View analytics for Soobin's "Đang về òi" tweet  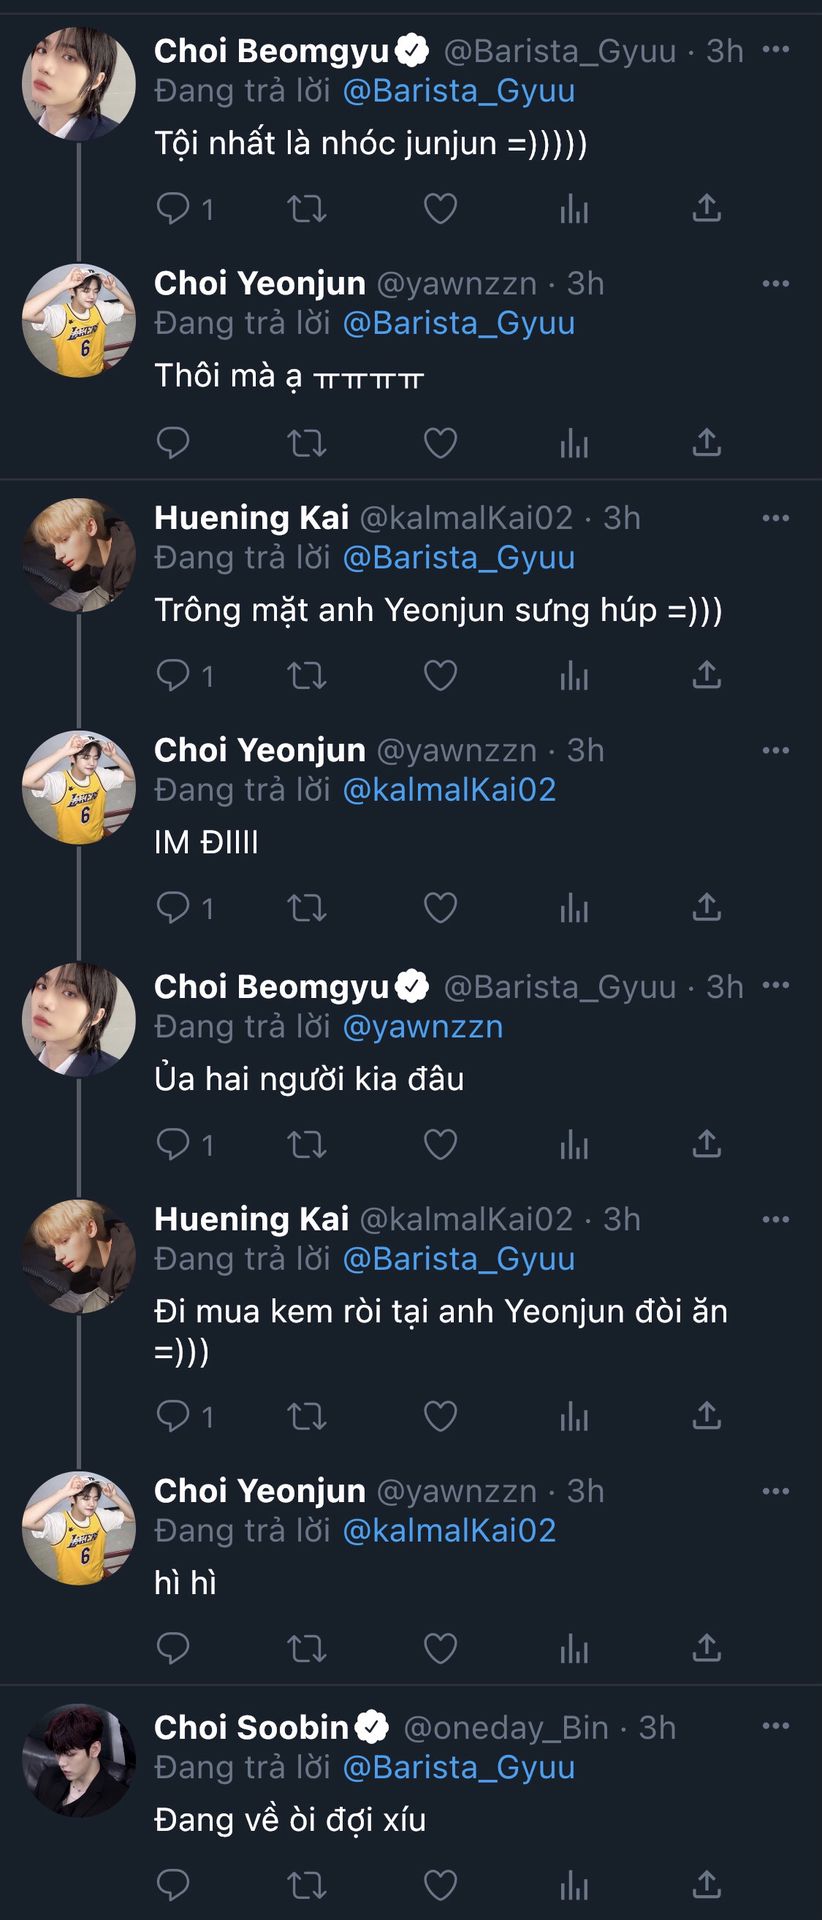click(574, 1885)
